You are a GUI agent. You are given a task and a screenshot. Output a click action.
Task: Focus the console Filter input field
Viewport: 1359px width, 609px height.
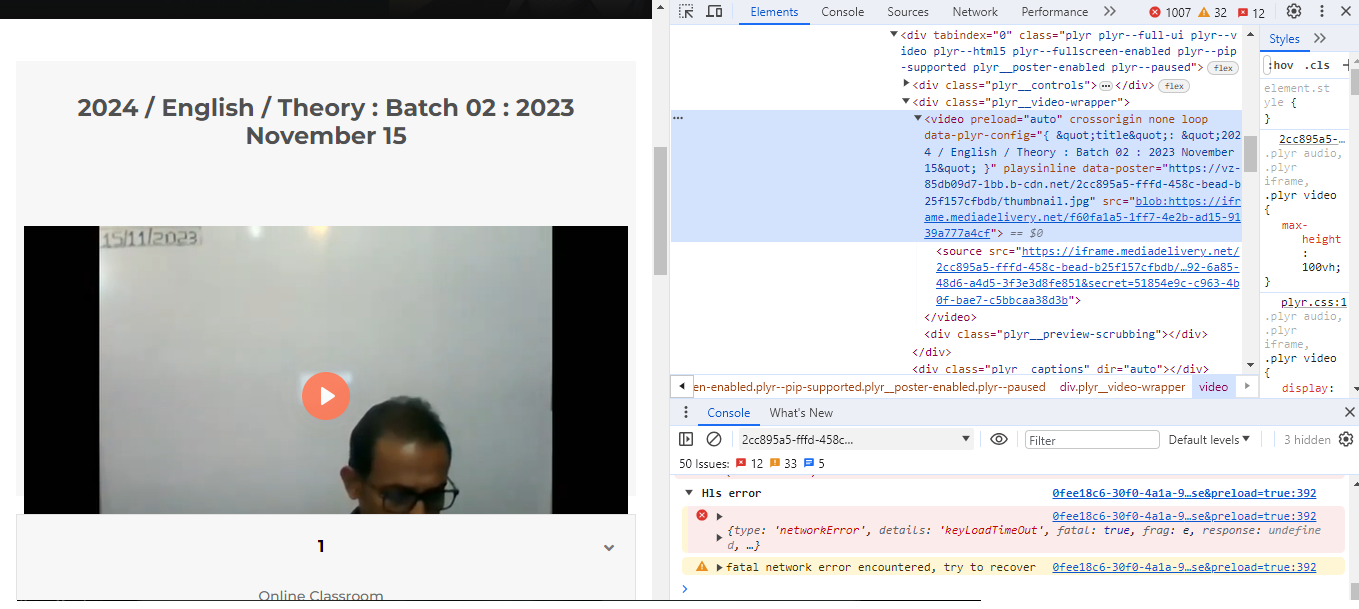tap(1092, 440)
